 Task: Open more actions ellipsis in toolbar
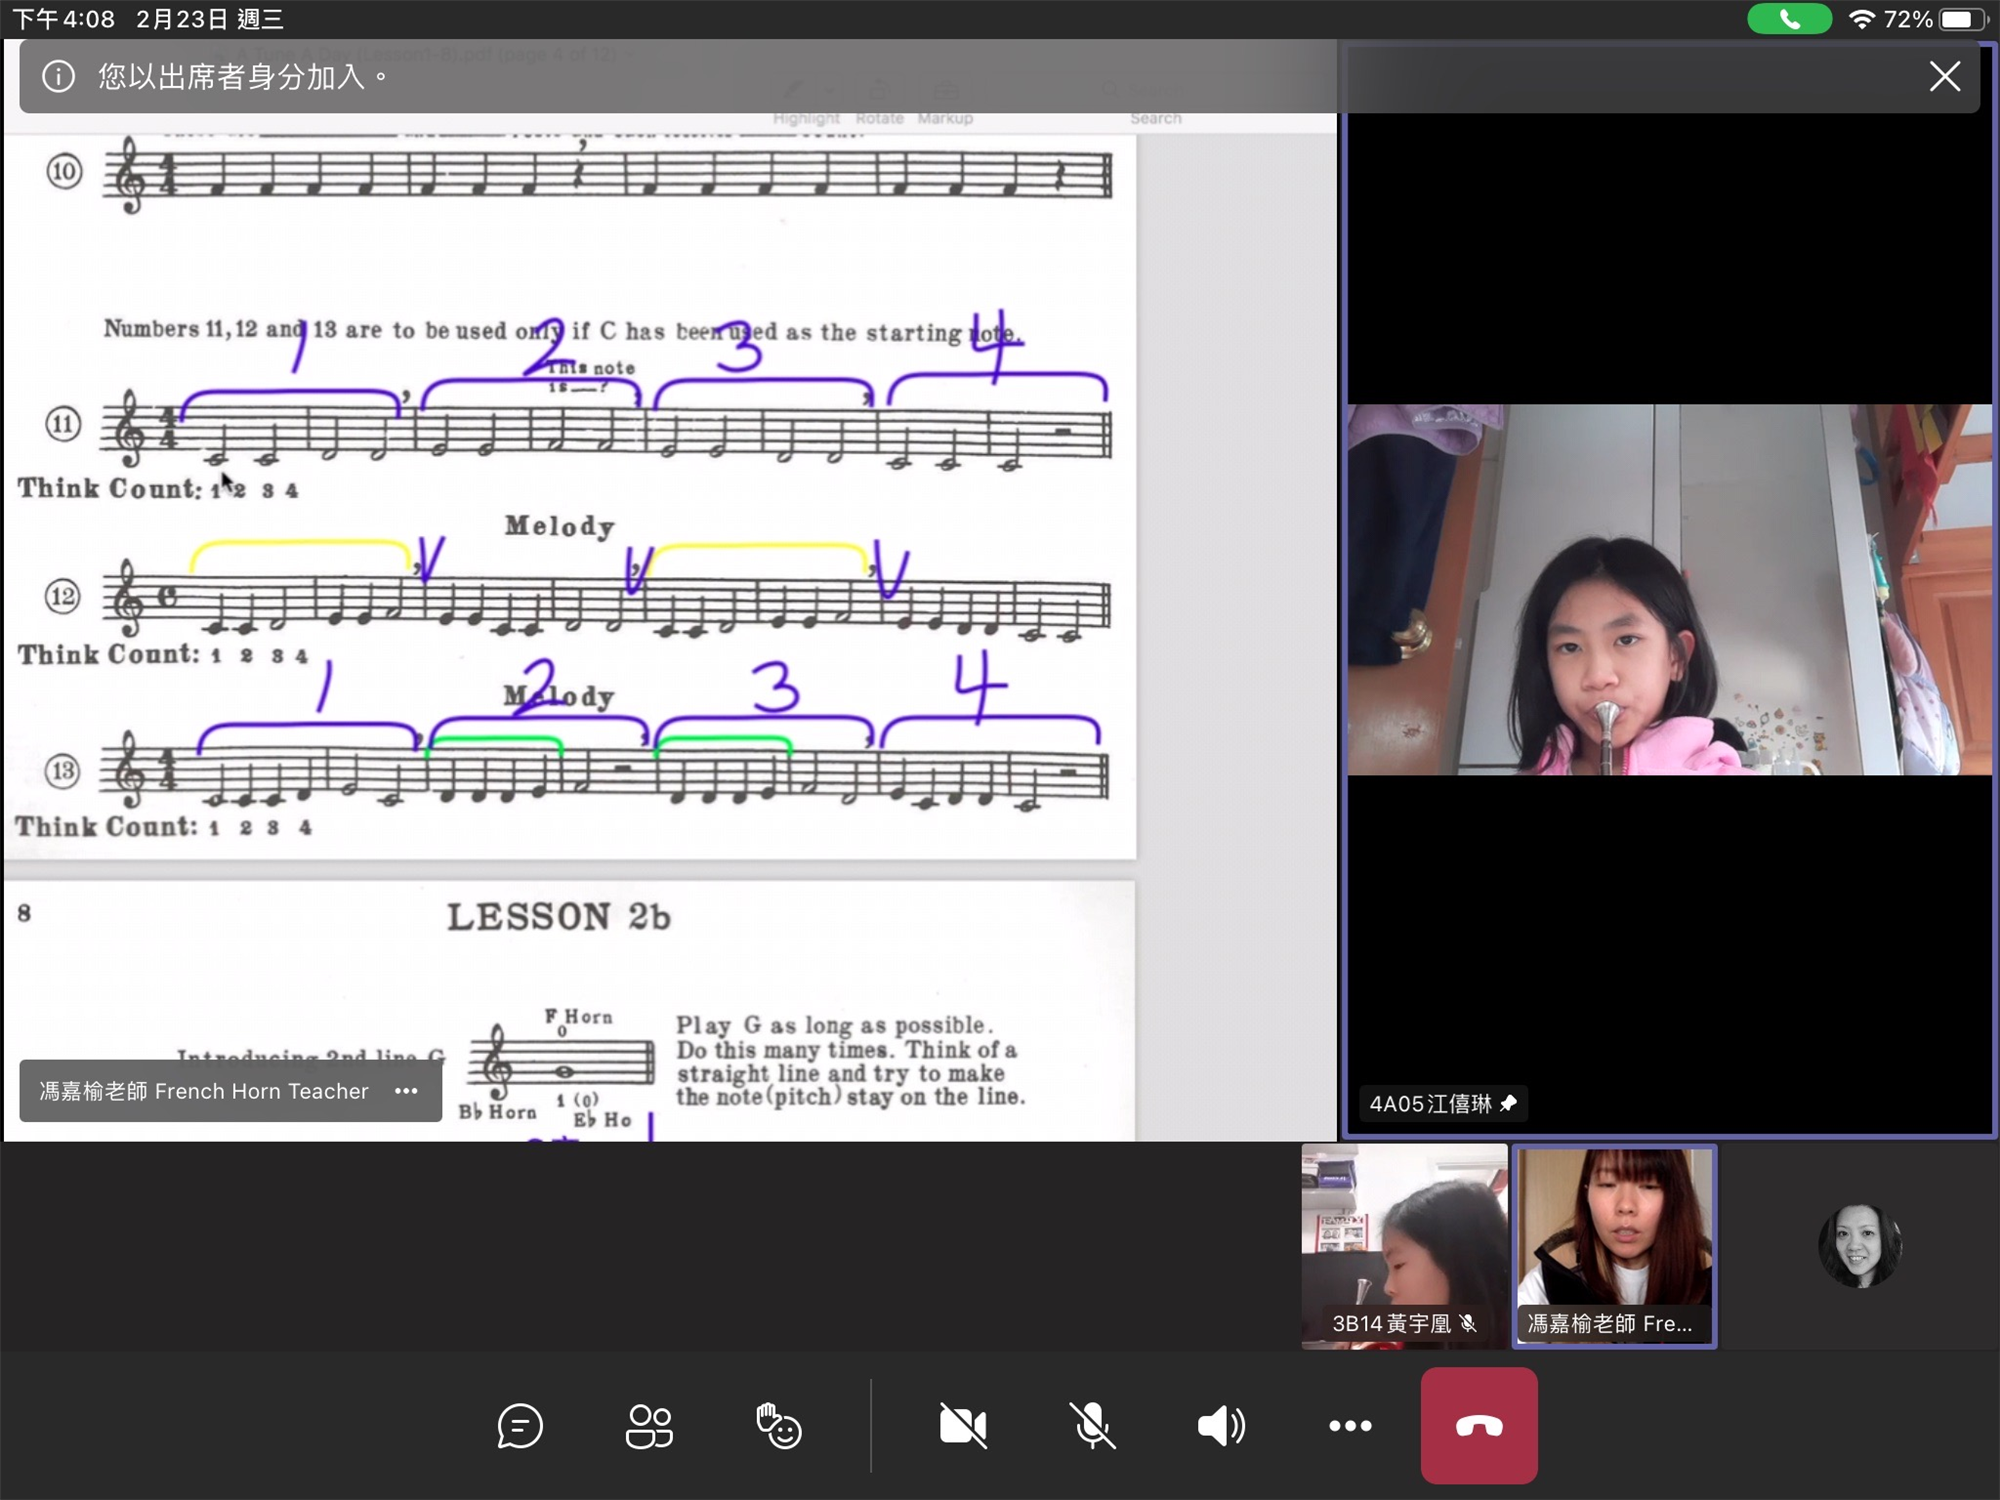[x=1350, y=1426]
